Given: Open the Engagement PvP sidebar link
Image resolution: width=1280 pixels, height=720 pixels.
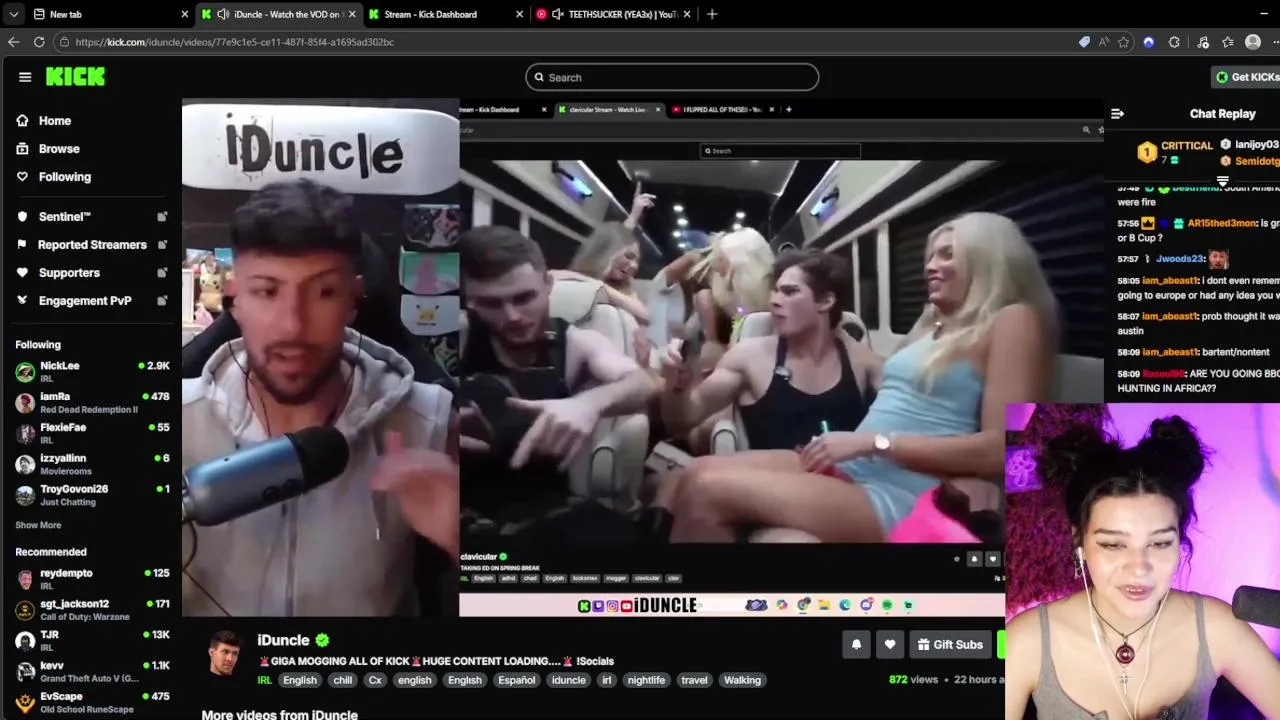Looking at the screenshot, I should point(85,300).
